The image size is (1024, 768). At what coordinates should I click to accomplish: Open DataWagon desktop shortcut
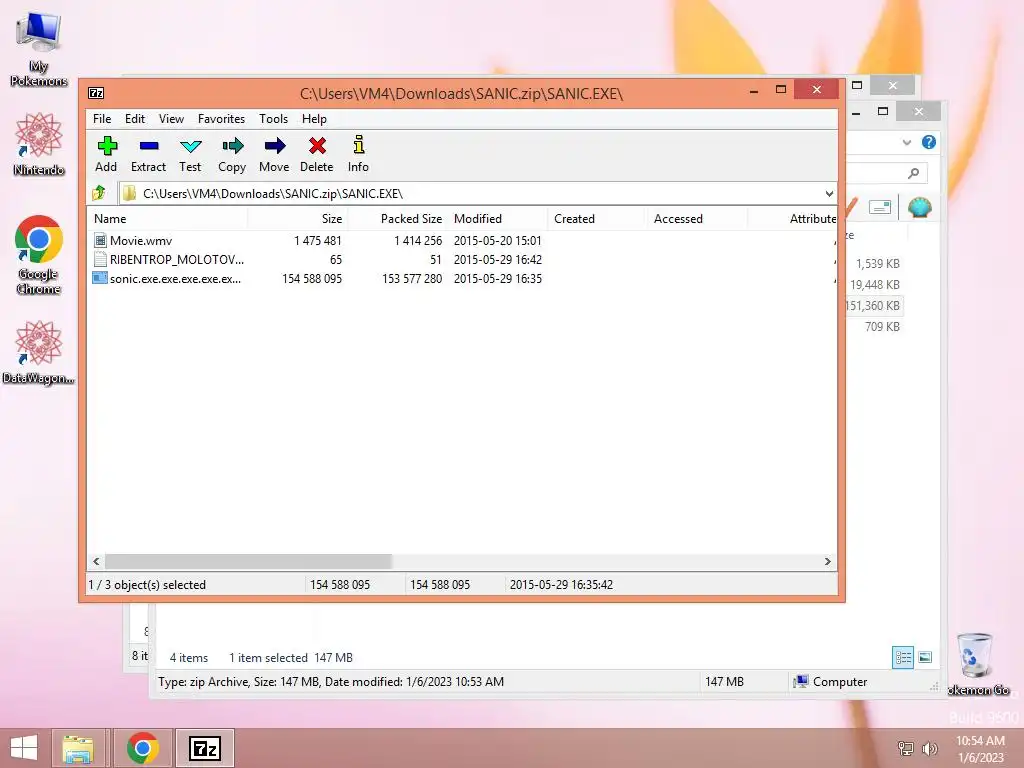click(x=39, y=353)
